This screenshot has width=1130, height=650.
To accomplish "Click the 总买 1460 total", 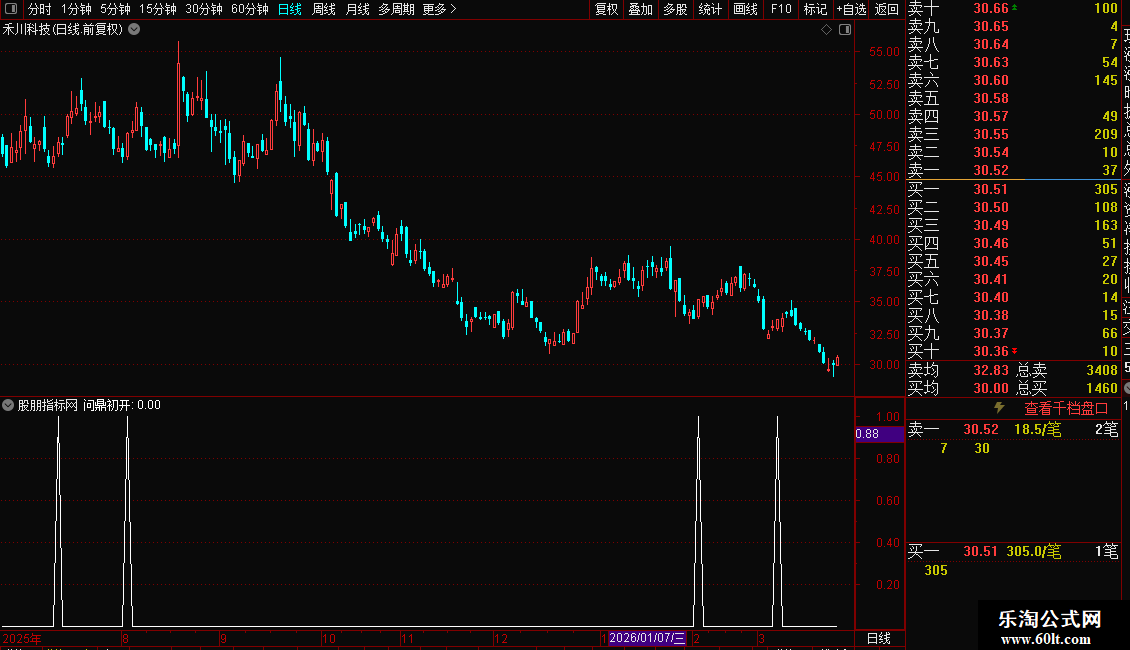I will 1102,388.
